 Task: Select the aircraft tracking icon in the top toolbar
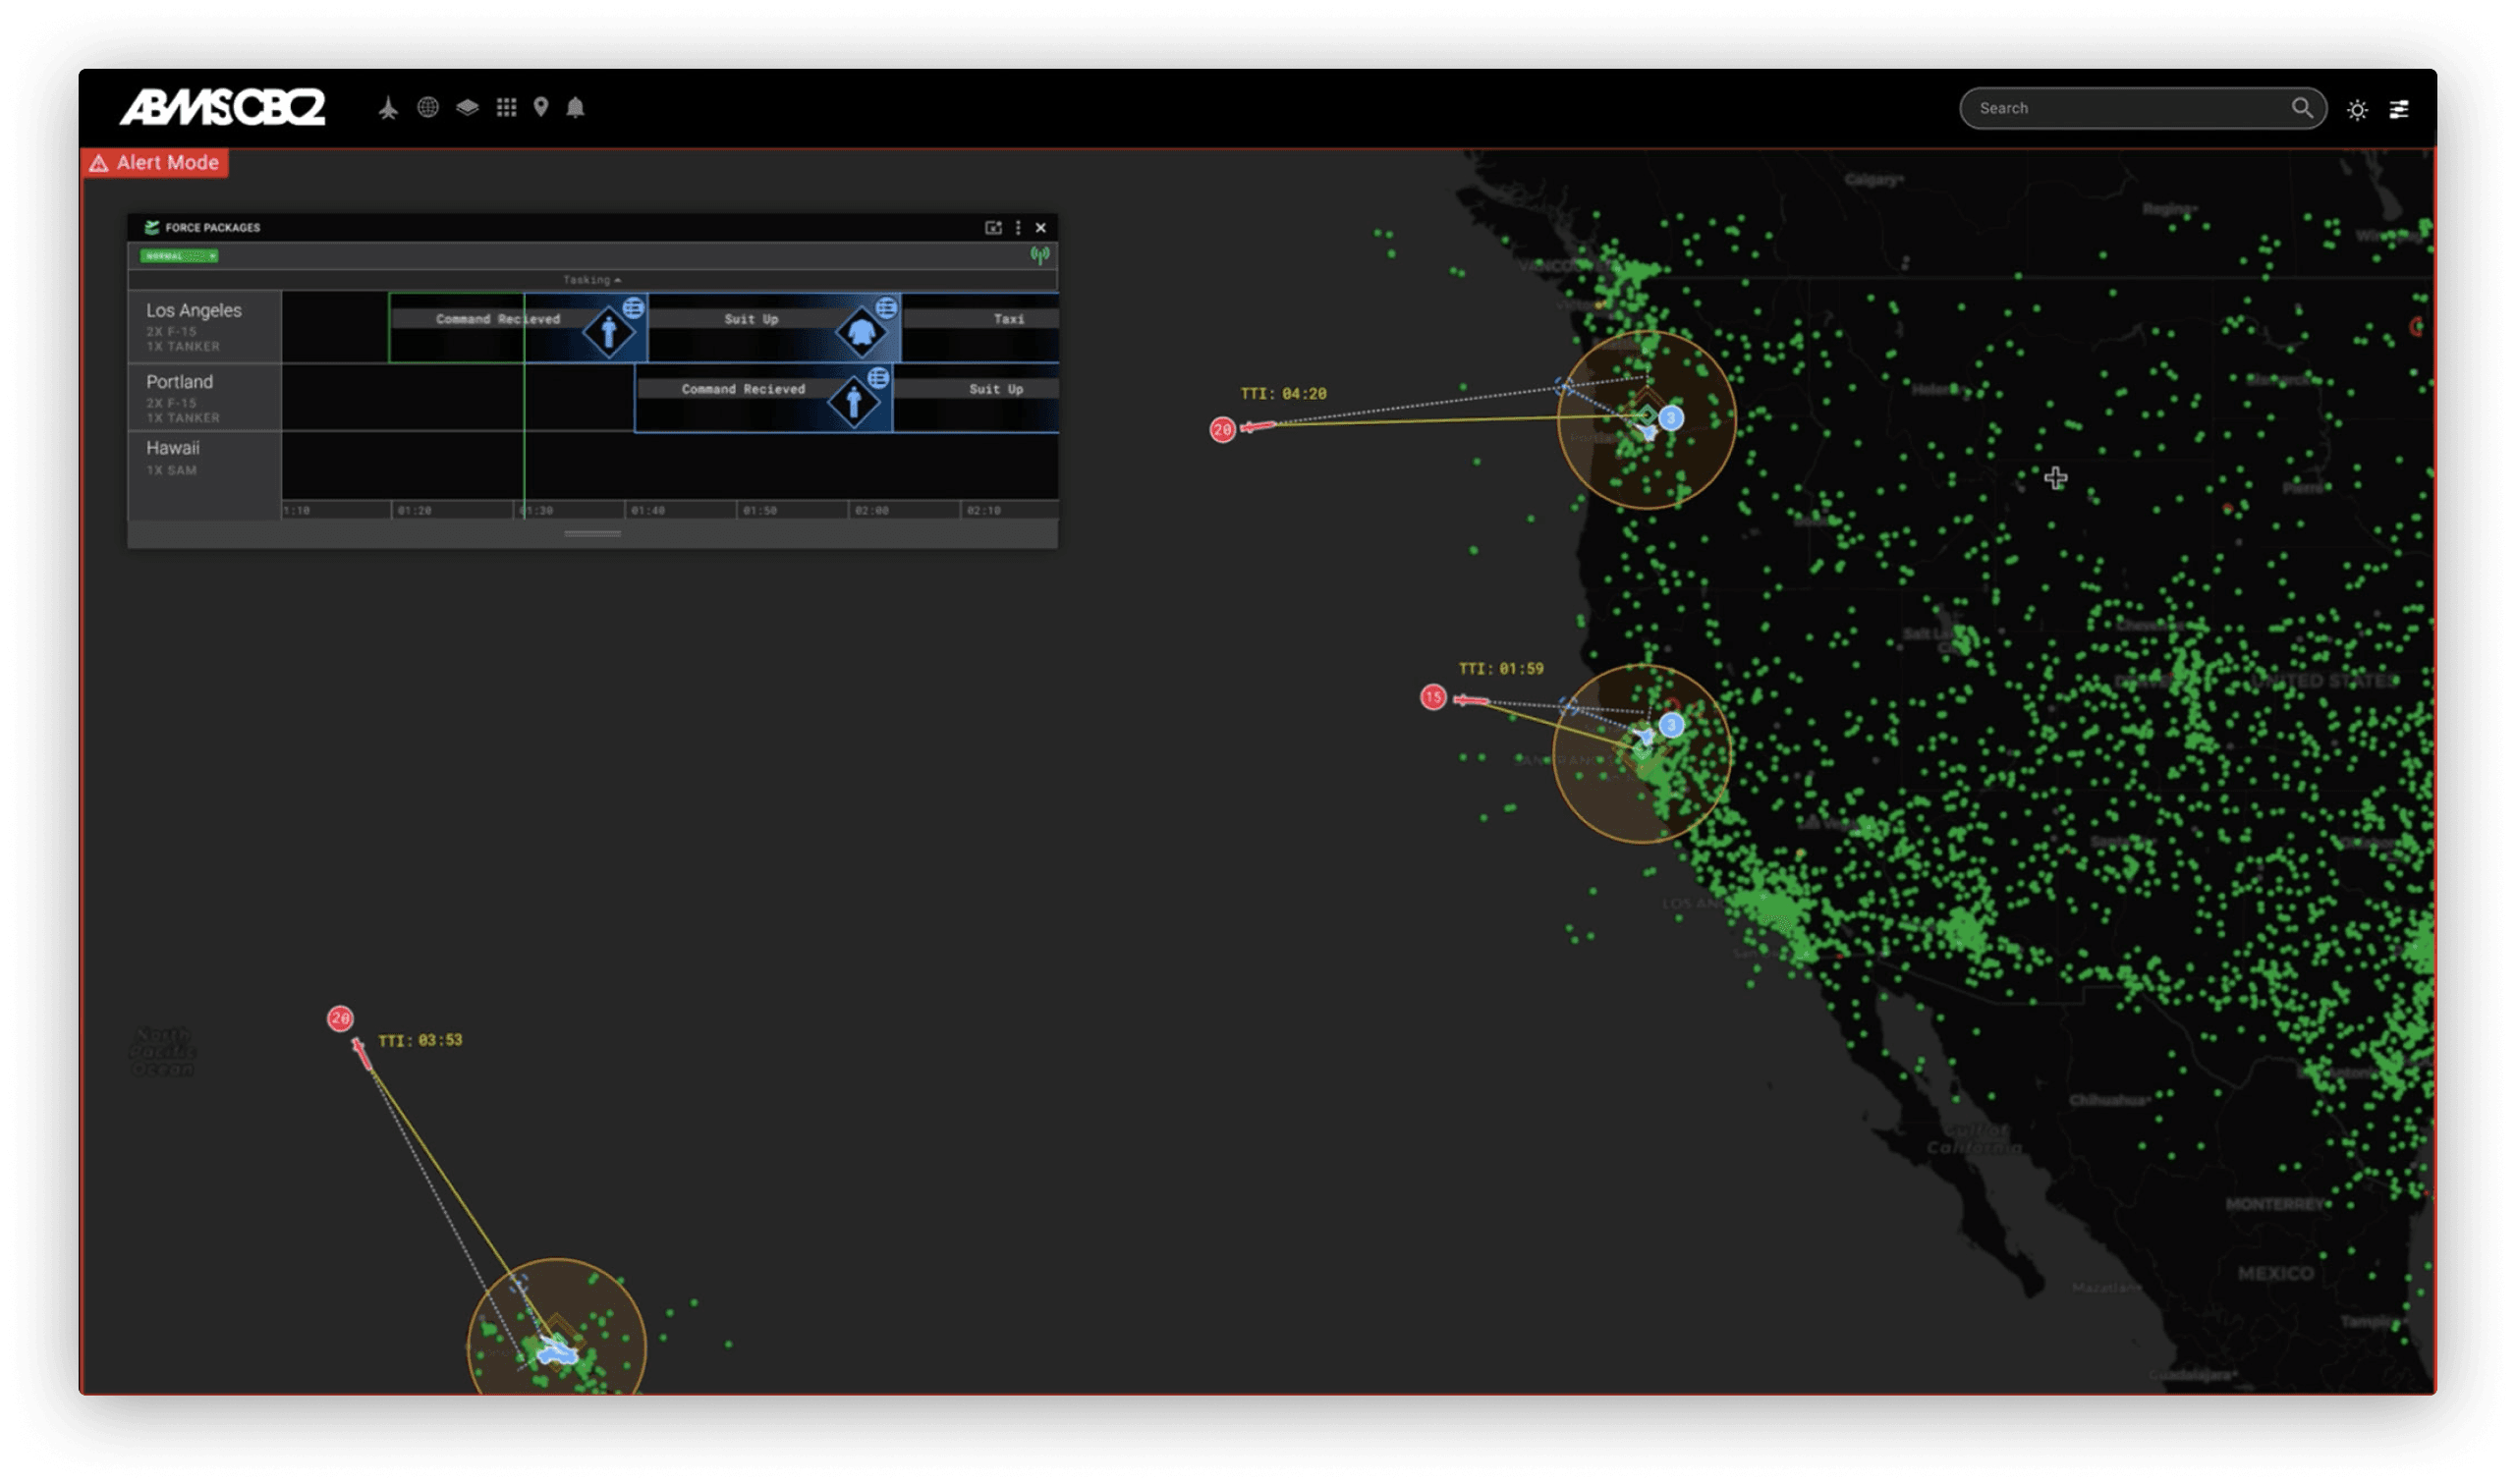(390, 108)
